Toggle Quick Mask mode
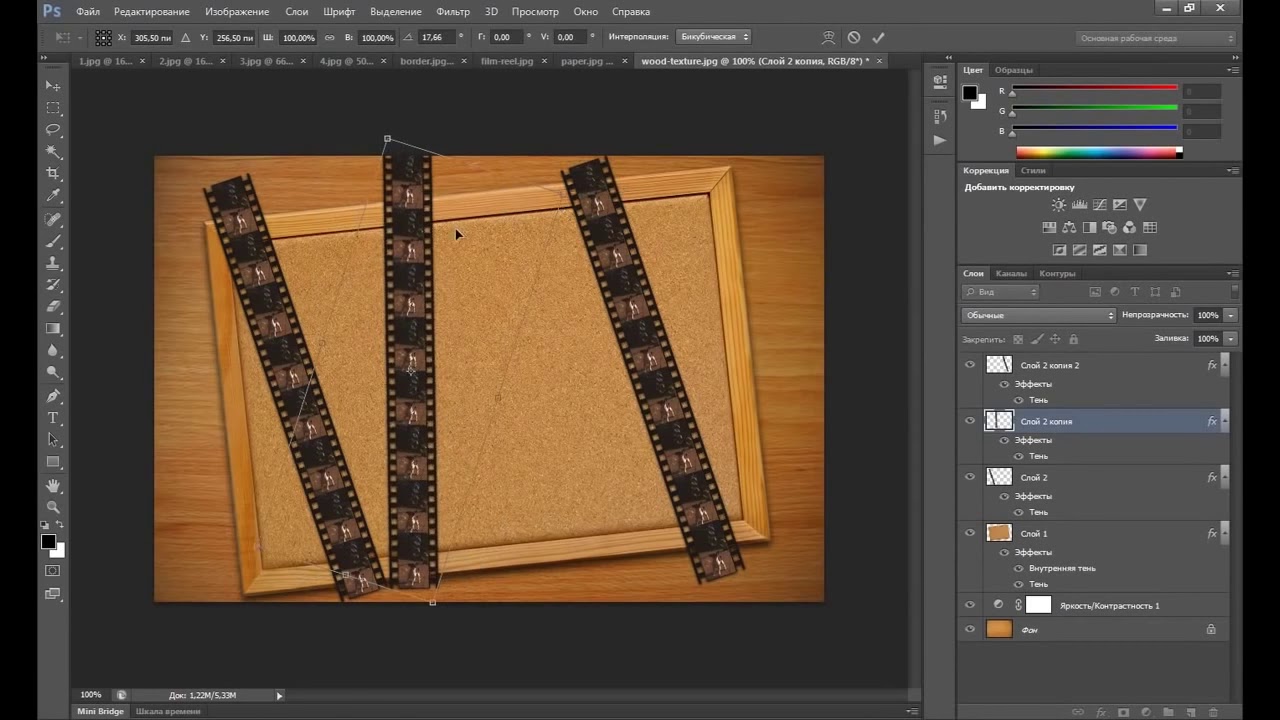 click(x=53, y=570)
